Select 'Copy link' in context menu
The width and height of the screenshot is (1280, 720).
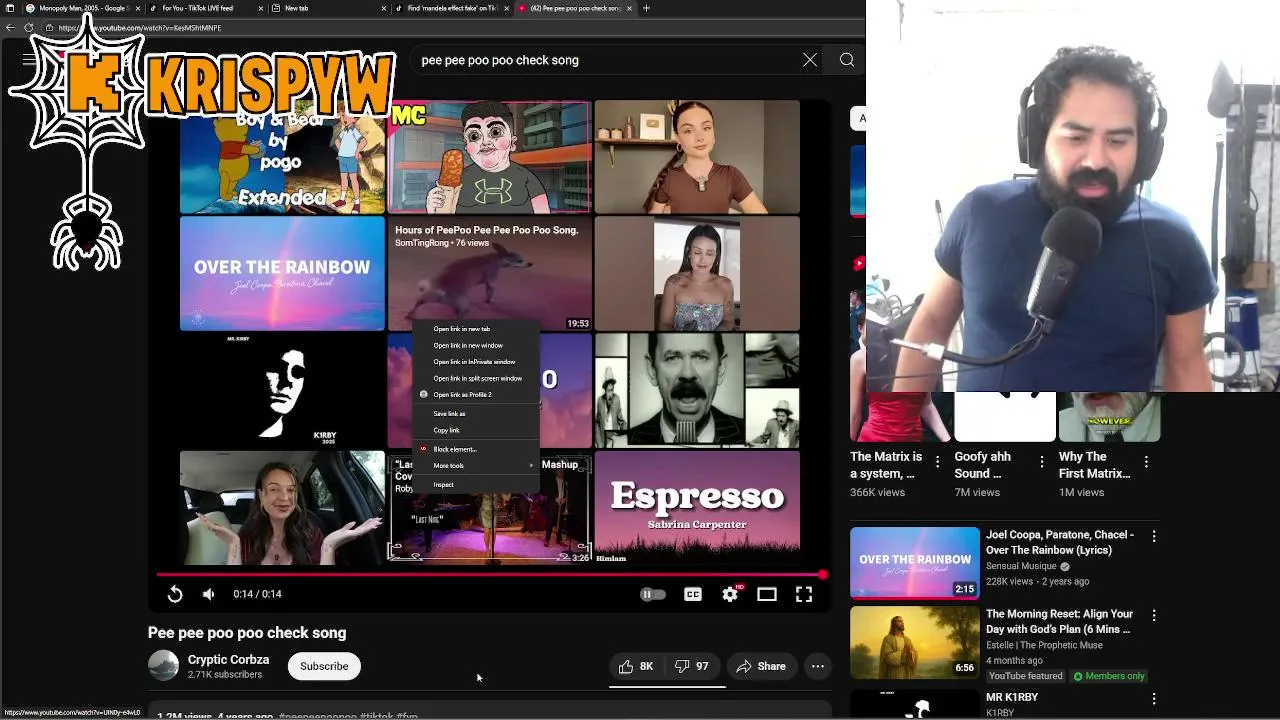click(476, 430)
